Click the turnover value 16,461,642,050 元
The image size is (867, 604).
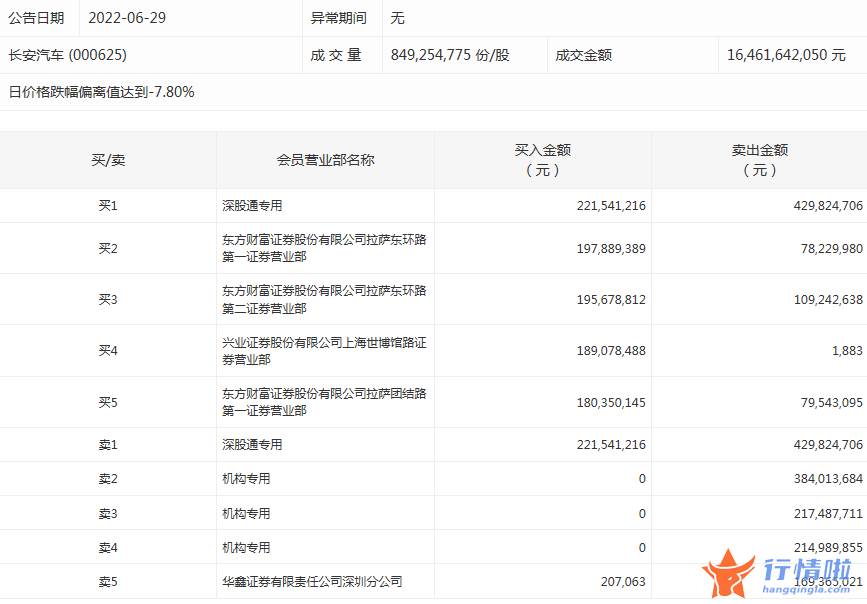[786, 55]
